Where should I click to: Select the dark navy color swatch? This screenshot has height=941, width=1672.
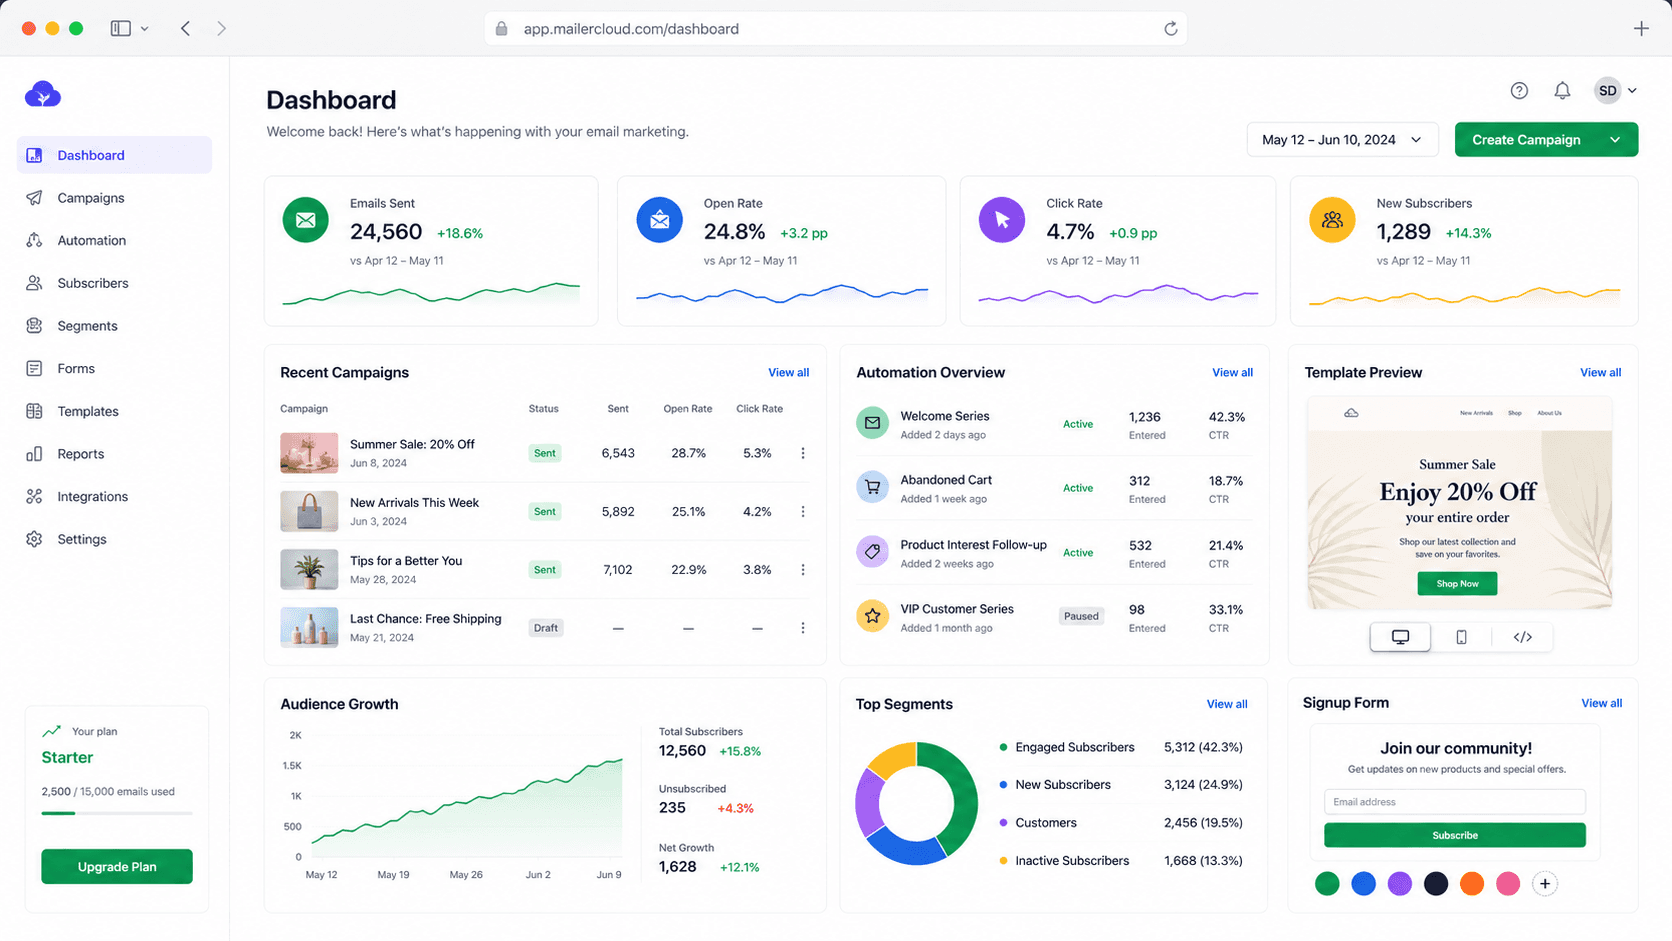coord(1436,884)
